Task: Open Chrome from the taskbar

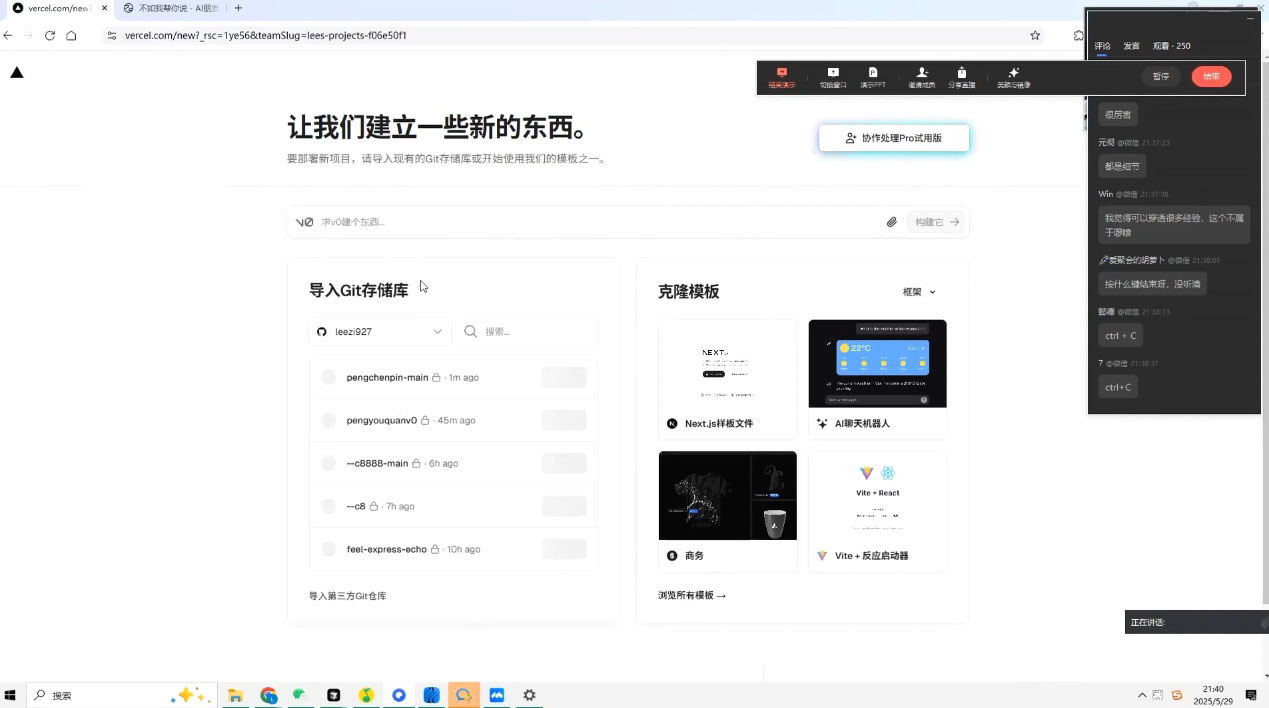Action: [268, 694]
